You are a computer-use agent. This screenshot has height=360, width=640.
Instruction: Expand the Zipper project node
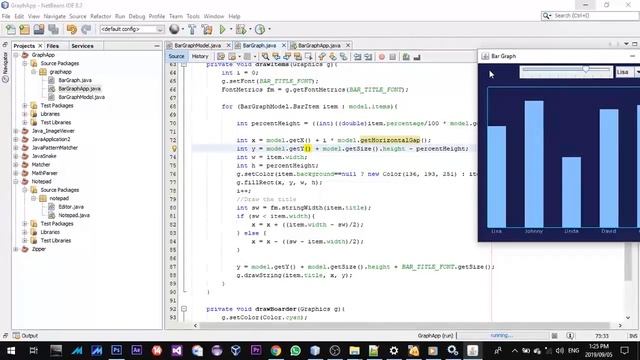pyautogui.click(x=16, y=249)
